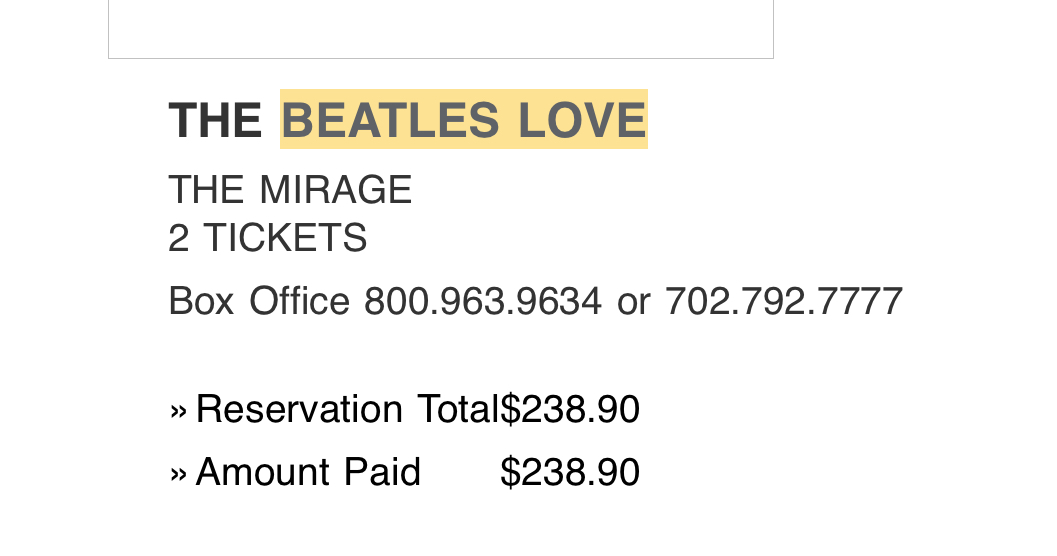
Task: Click the bullet arrow beside Amount Paid
Action: point(178,472)
